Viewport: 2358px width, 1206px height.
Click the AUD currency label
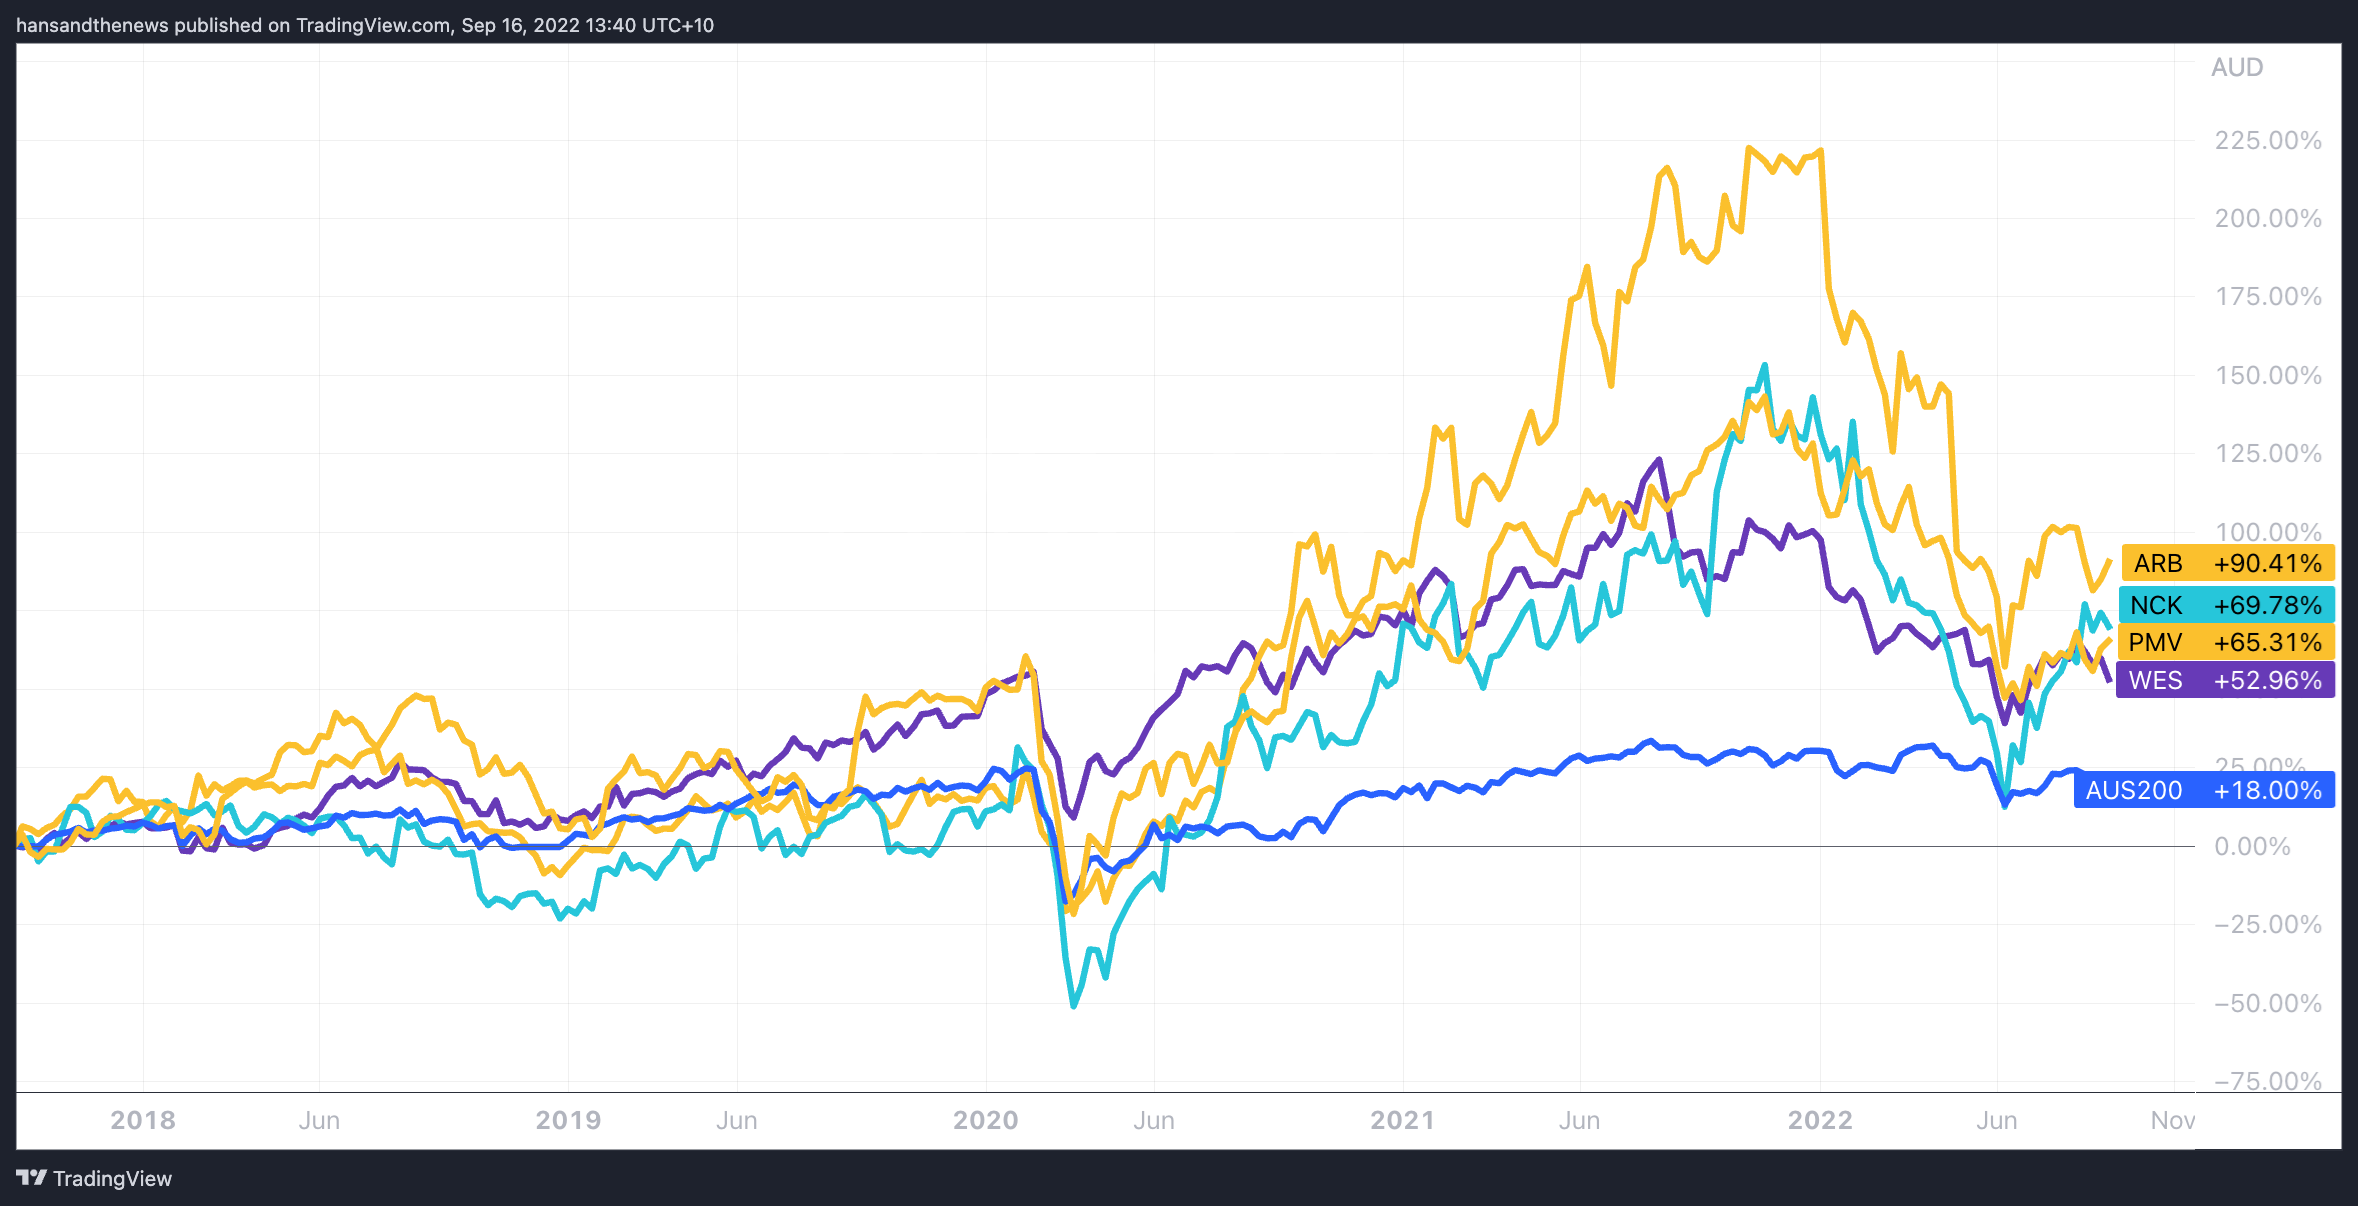click(x=2236, y=67)
